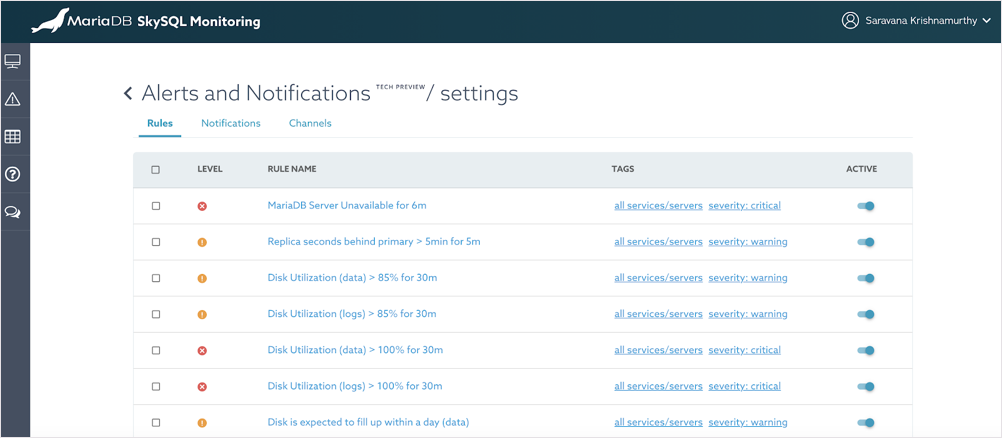Viewport: 1002px width, 438px height.
Task: Toggle off Disk Utilization (data) > 85% rule
Action: coord(865,278)
